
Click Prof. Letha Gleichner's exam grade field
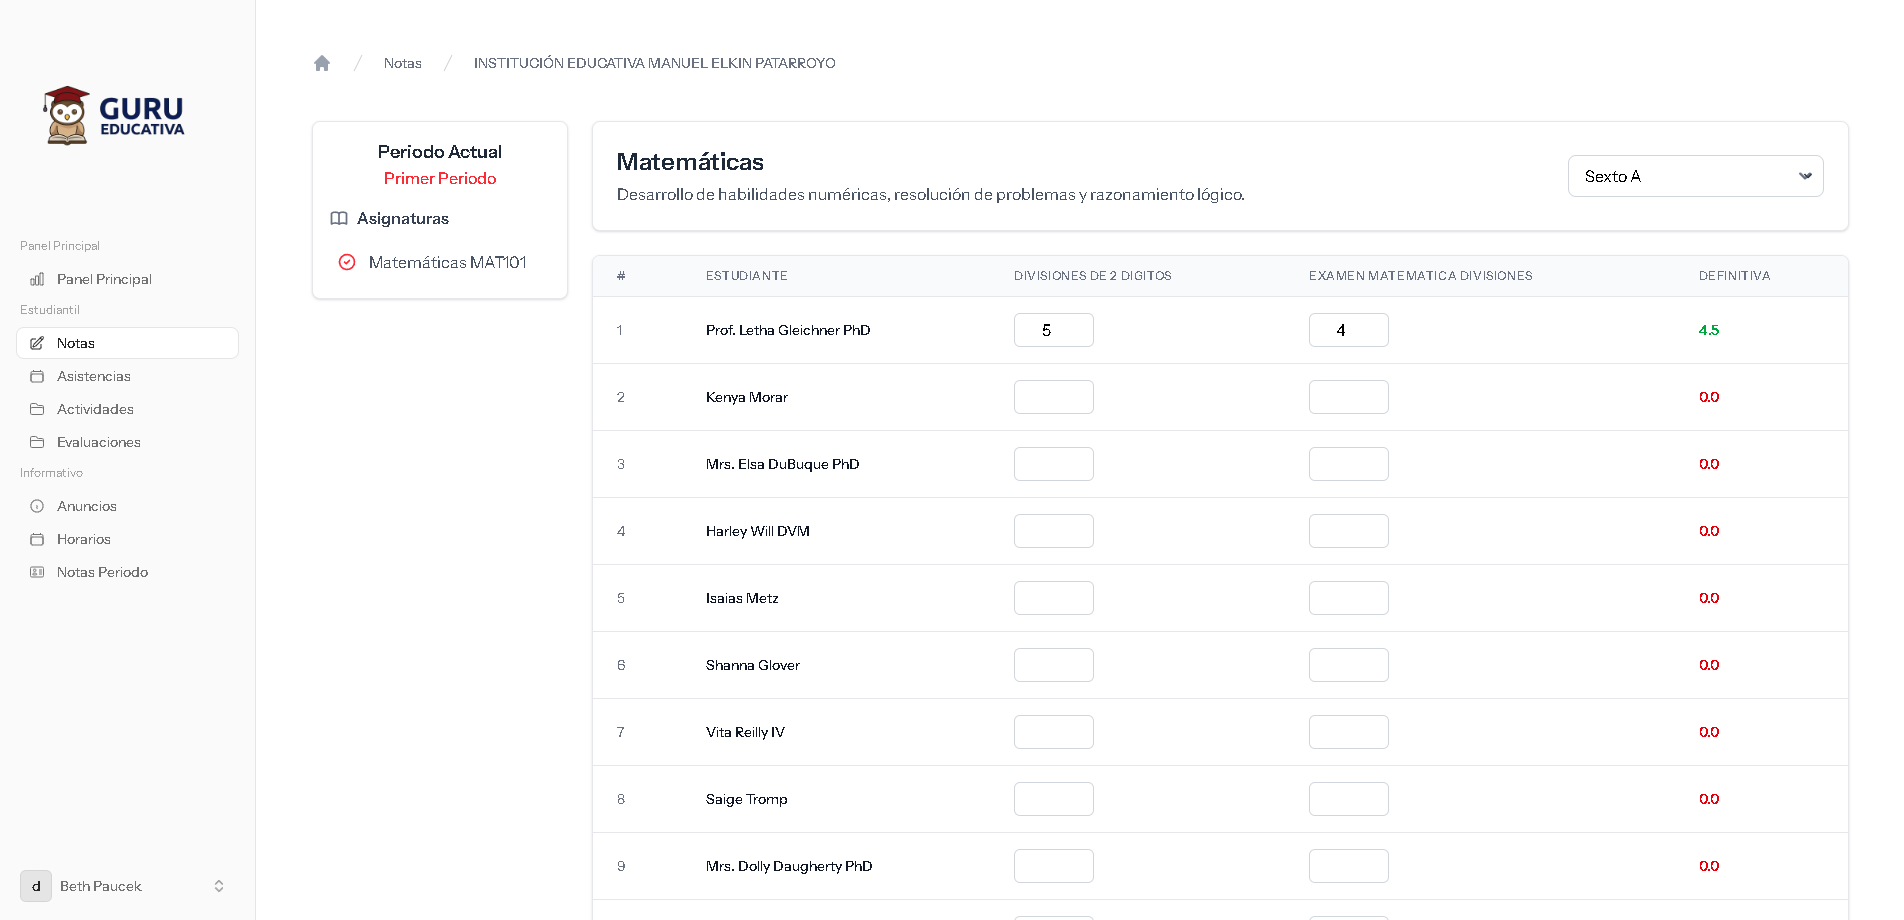[x=1348, y=330]
